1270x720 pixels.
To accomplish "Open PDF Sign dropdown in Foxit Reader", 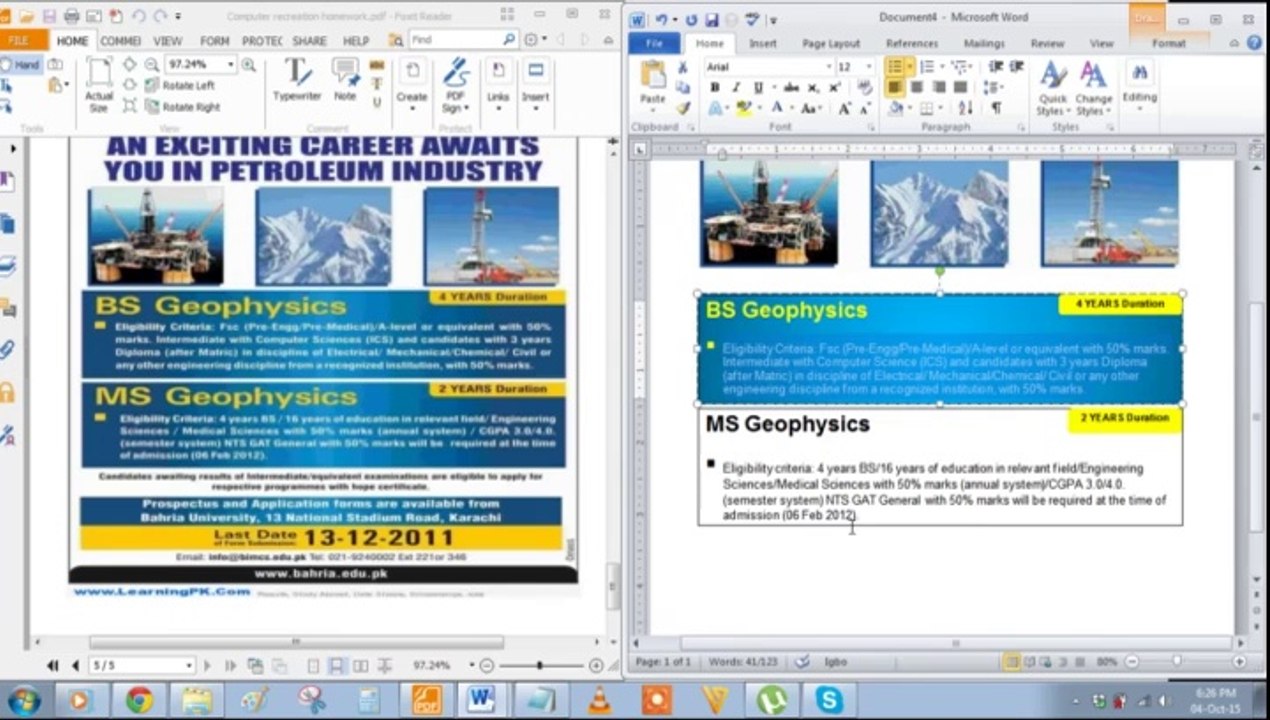I will tap(455, 85).
